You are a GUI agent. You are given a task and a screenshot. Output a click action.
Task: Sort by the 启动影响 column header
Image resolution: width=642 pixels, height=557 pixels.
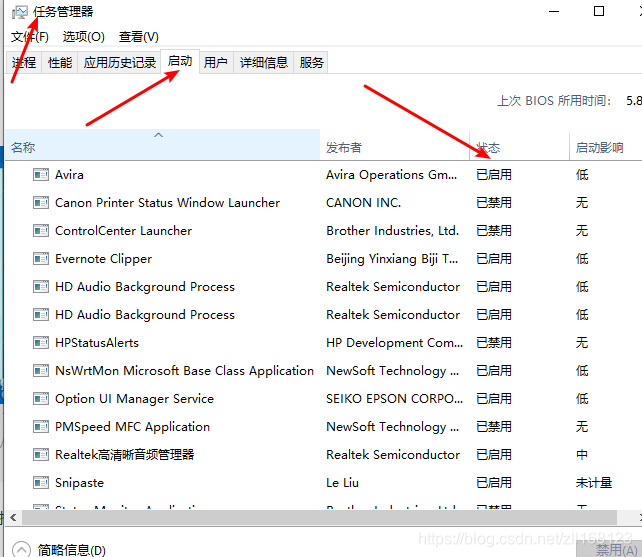pyautogui.click(x=606, y=145)
